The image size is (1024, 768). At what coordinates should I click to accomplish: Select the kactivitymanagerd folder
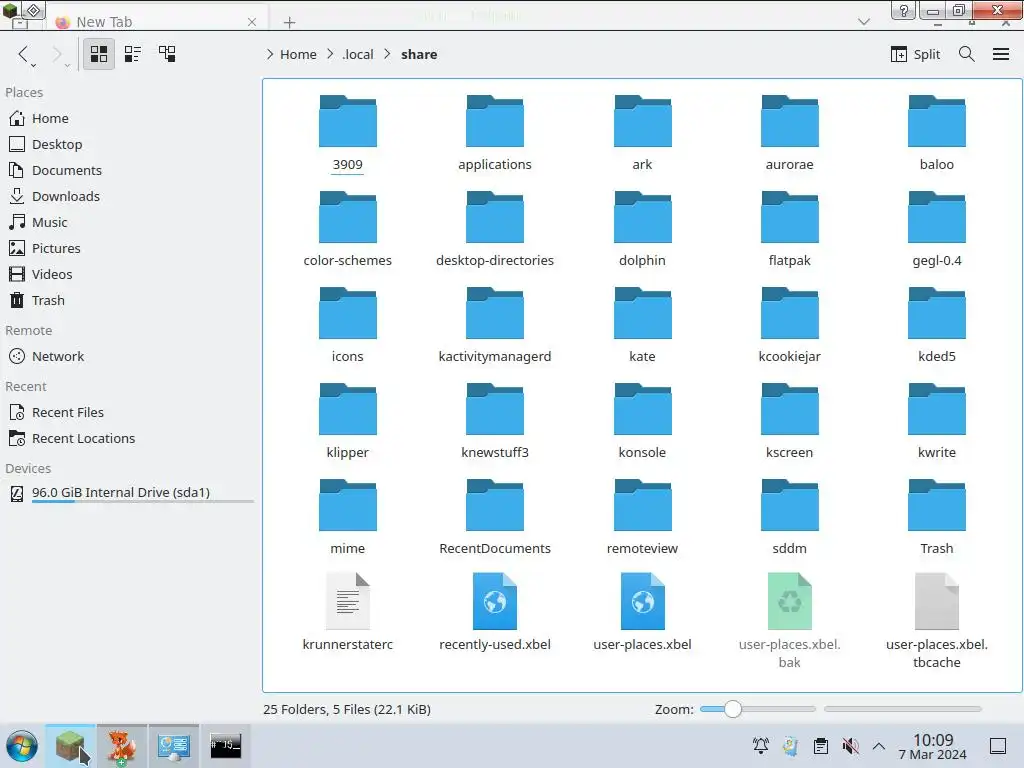click(x=494, y=326)
